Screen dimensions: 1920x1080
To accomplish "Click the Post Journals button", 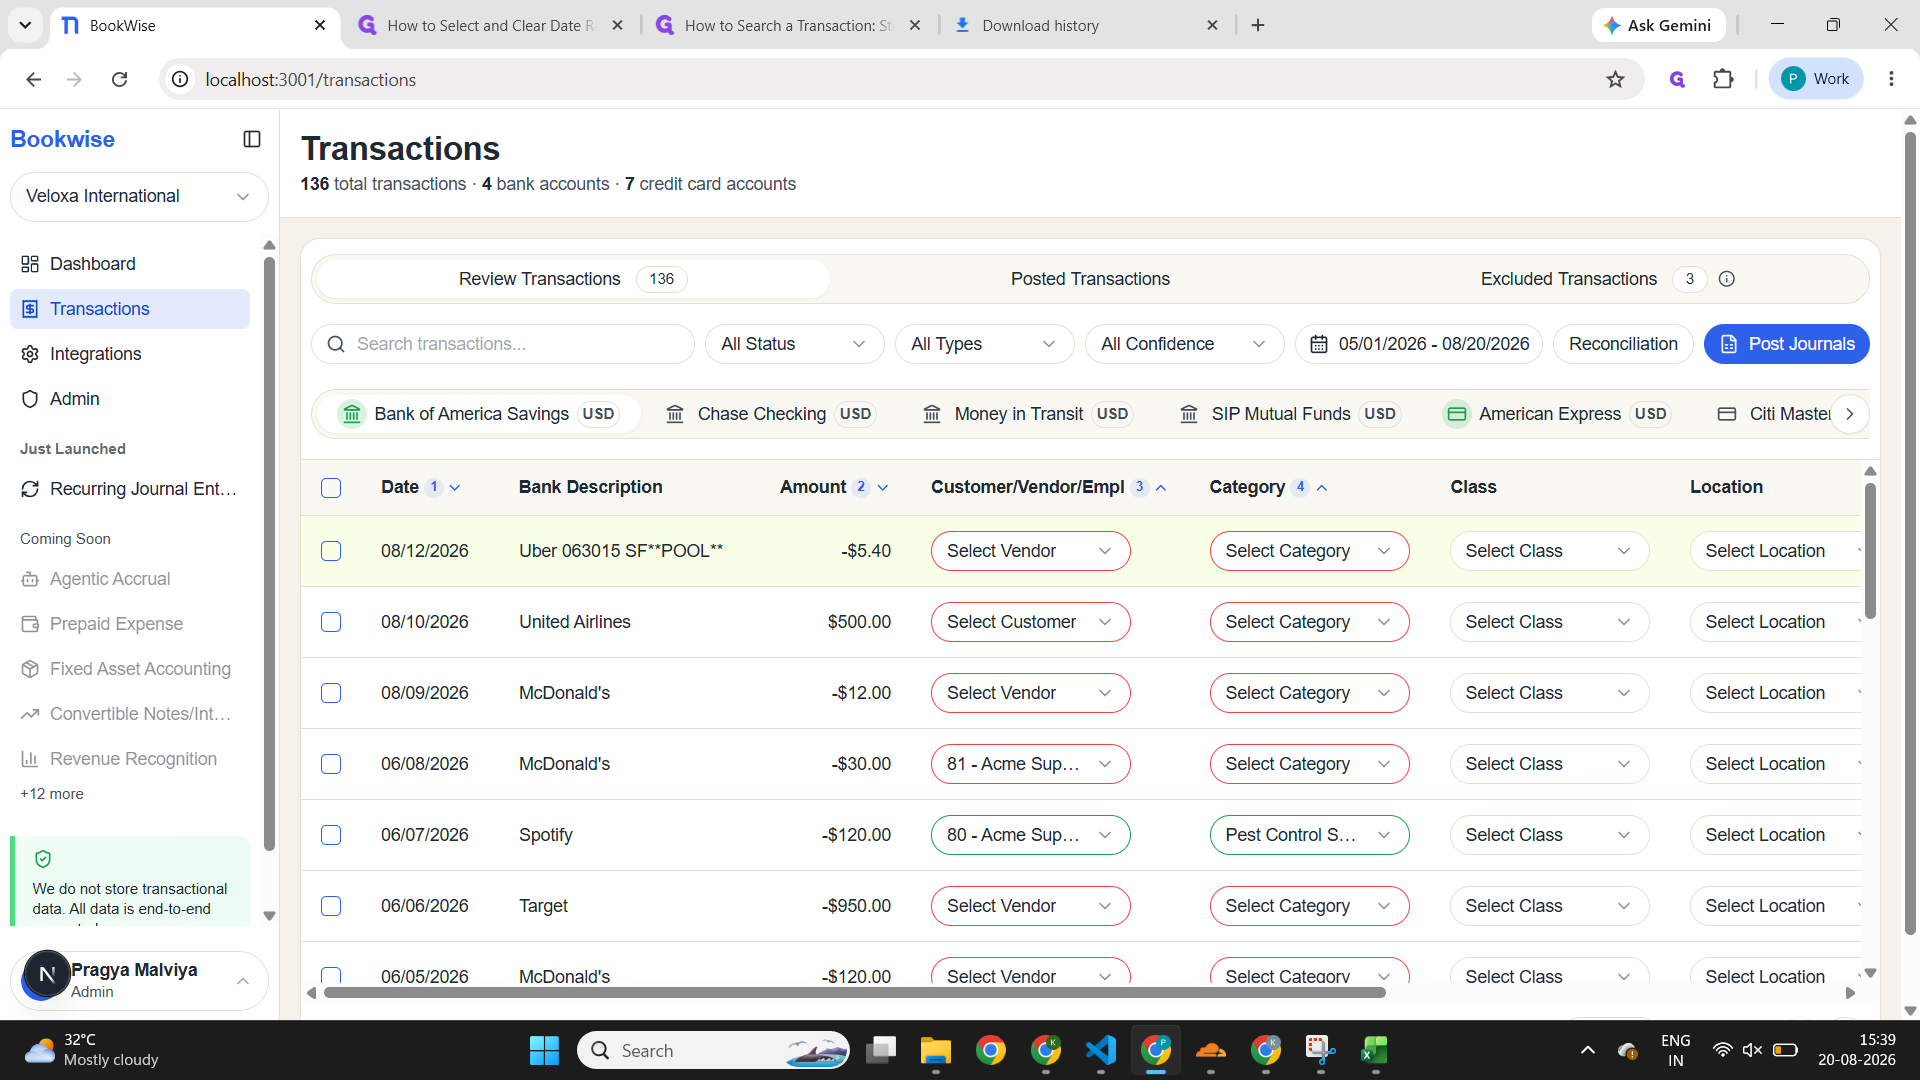I will (x=1786, y=344).
